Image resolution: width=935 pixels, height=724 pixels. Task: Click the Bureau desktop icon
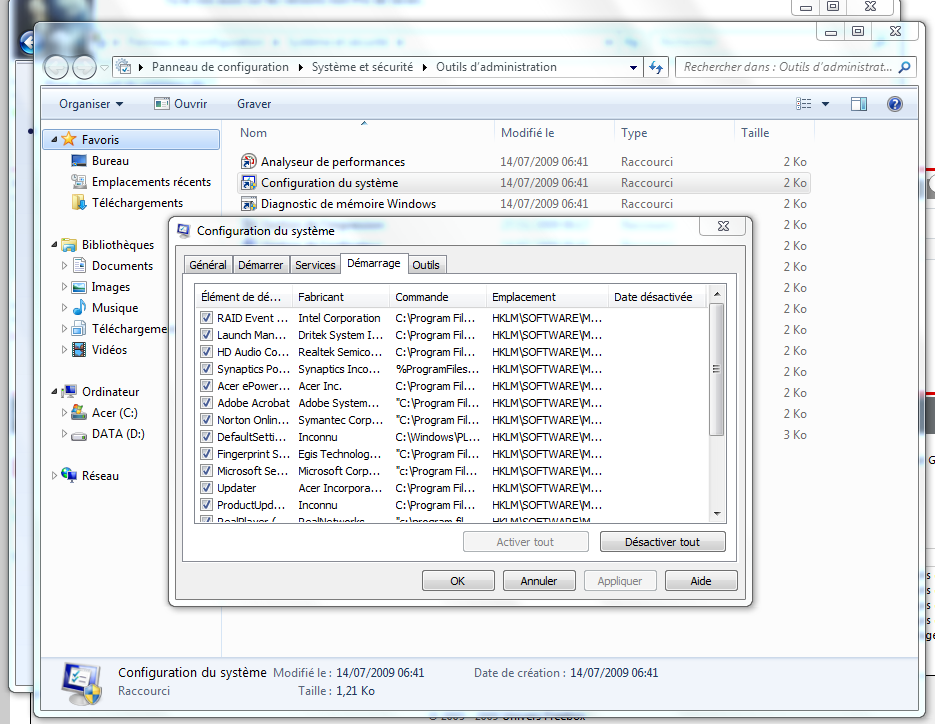pyautogui.click(x=79, y=160)
